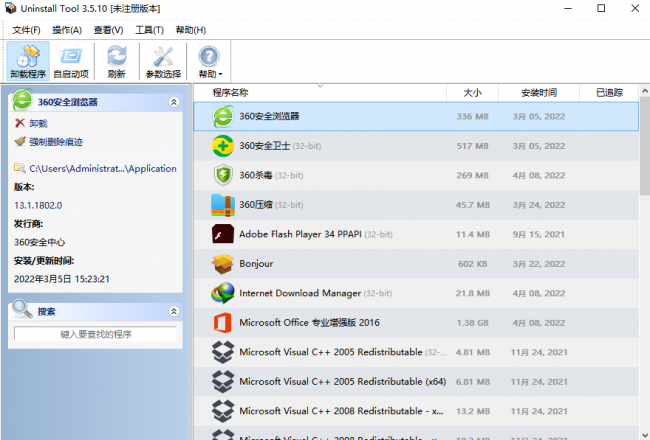Click the 9月 15, 2021 install date
650x440 pixels.
[x=538, y=234]
